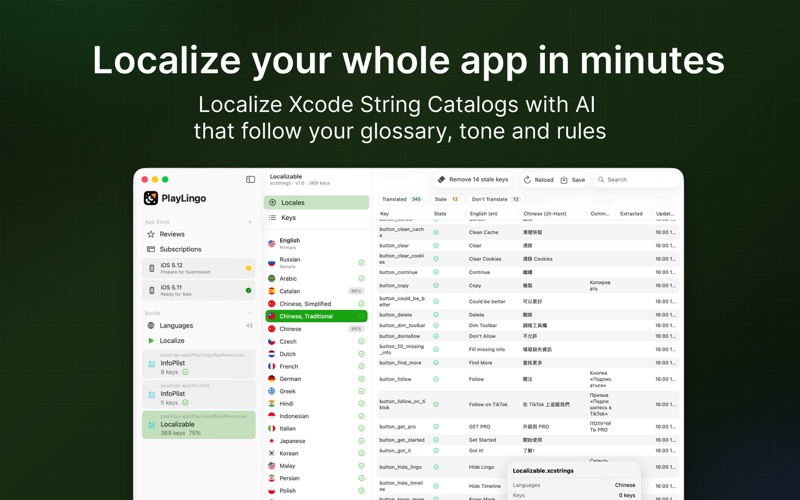This screenshot has height=500, width=800.
Task: Click the 'Follow on TikTok' cell
Action: pos(488,405)
